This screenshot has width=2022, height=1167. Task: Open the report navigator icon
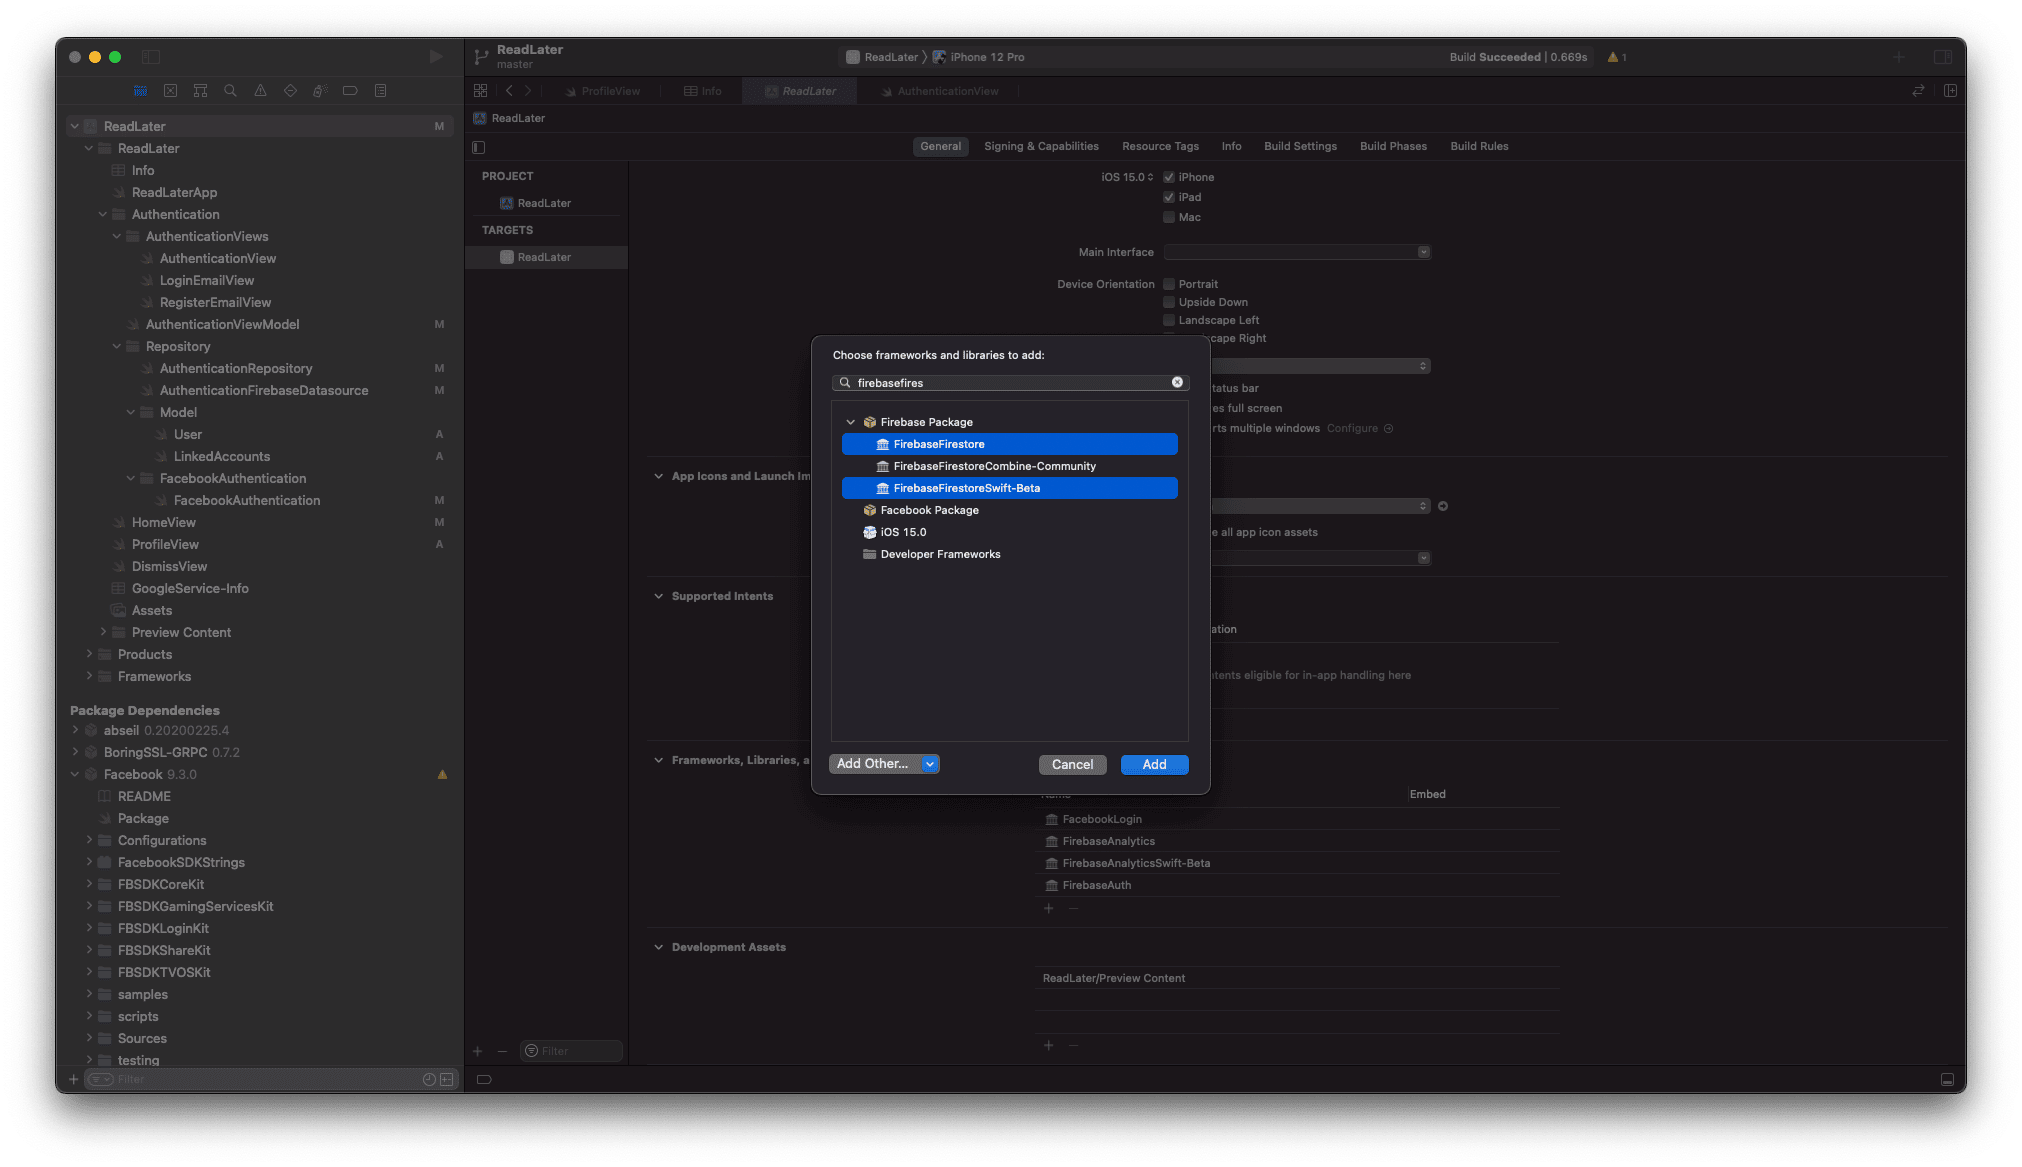pos(380,91)
